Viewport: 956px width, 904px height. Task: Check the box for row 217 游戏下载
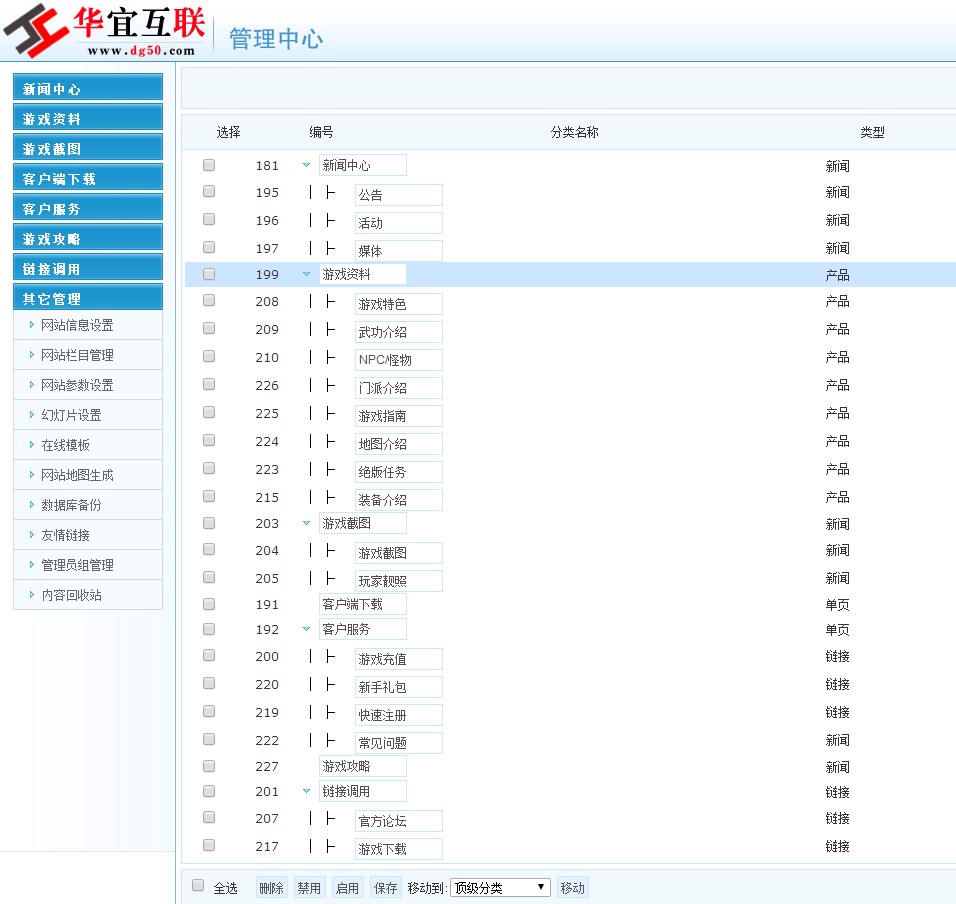(x=209, y=845)
